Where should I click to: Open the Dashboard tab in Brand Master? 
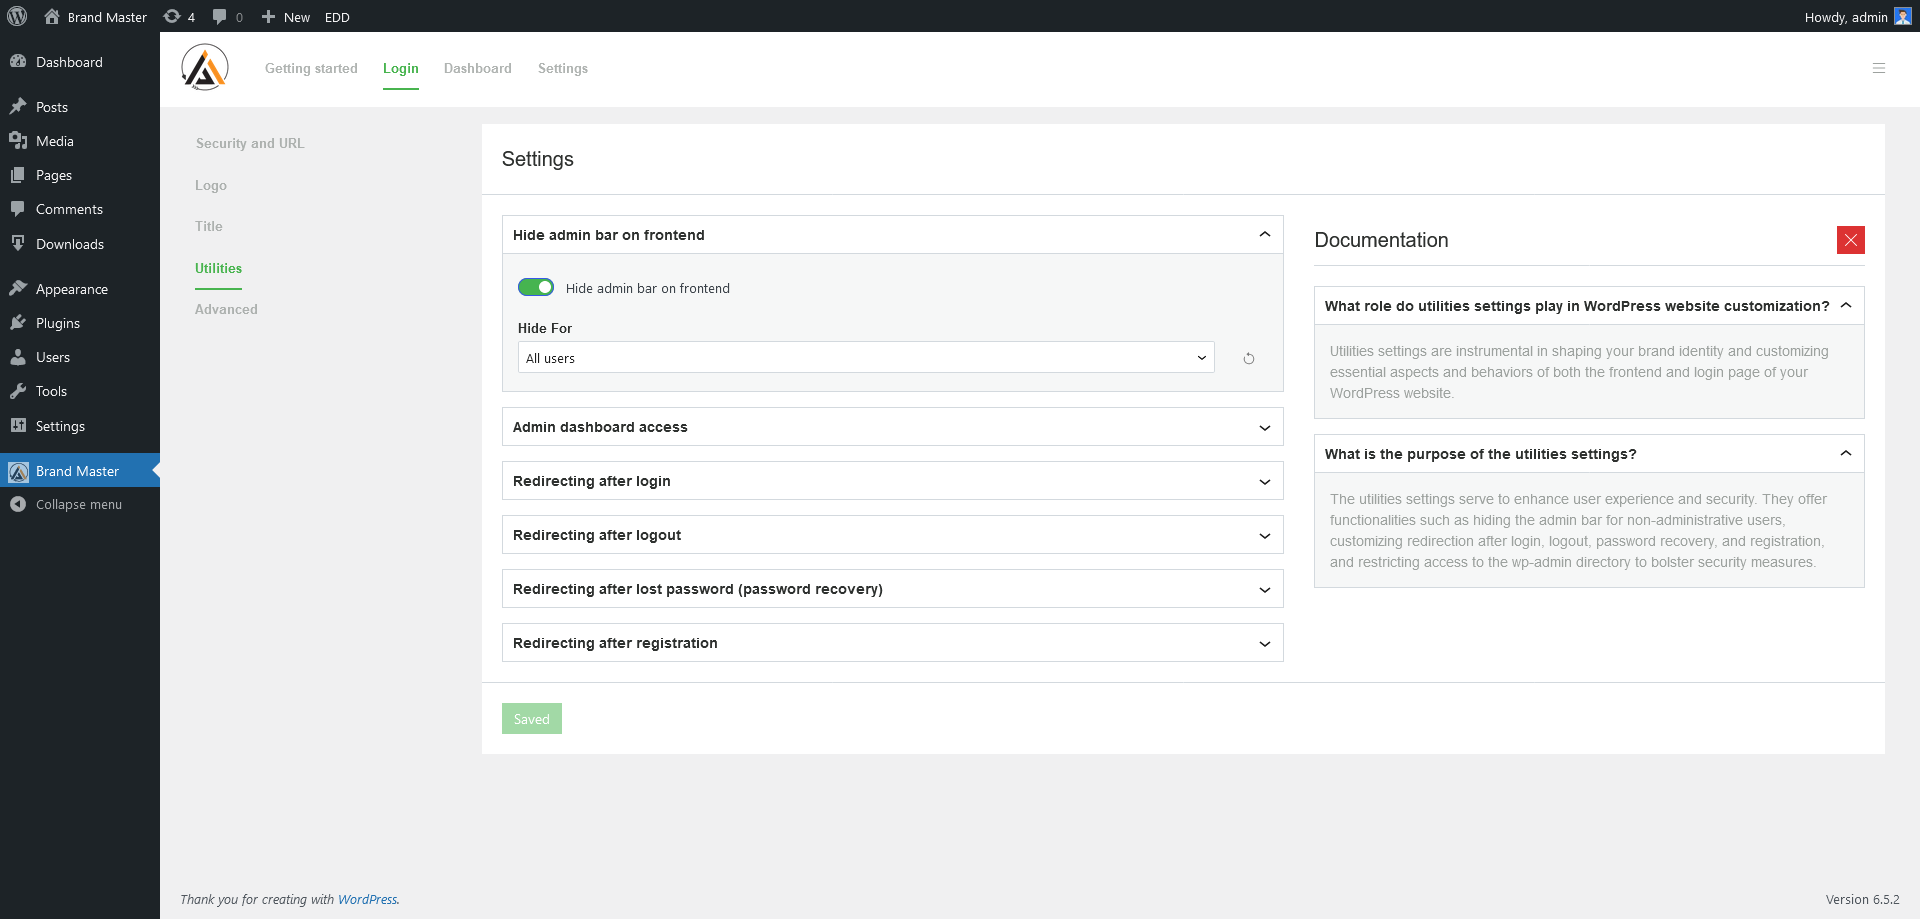(477, 68)
